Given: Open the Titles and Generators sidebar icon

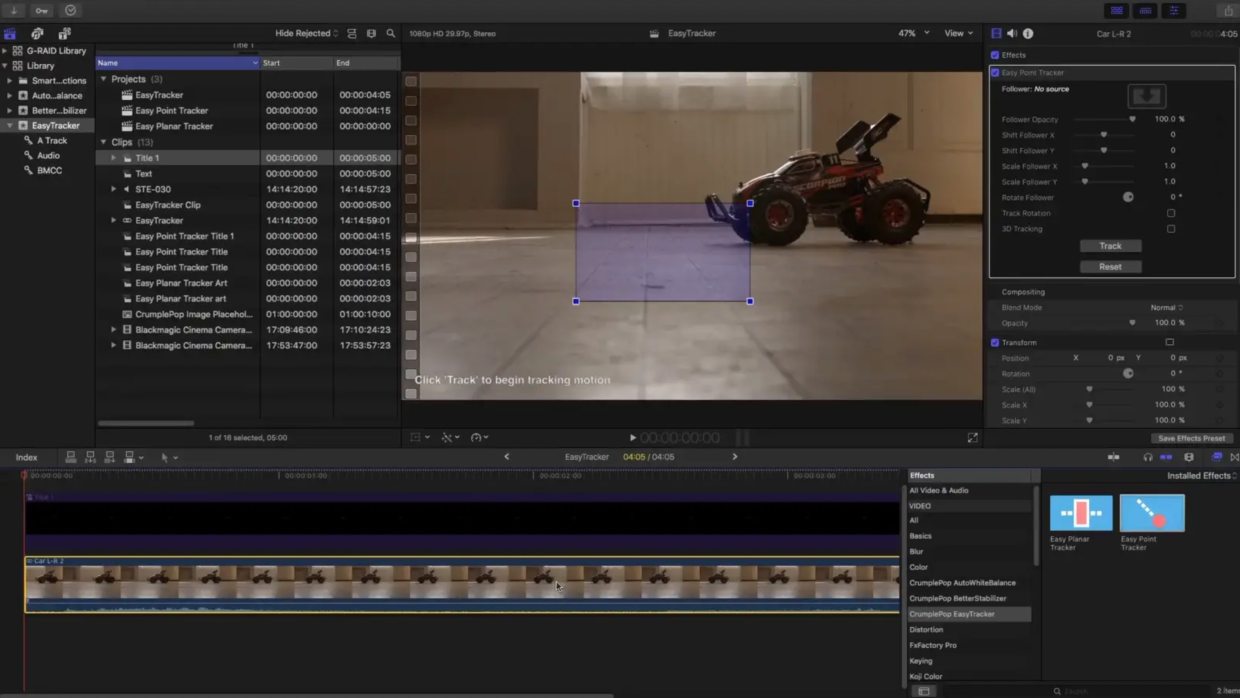Looking at the screenshot, I should pyautogui.click(x=64, y=34).
